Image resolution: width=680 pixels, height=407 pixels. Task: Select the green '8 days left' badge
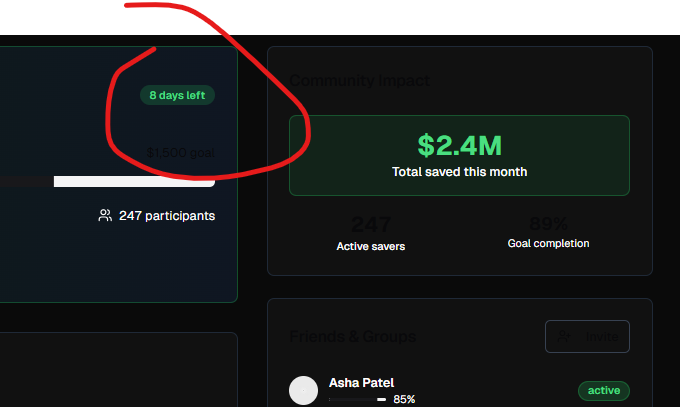click(177, 95)
